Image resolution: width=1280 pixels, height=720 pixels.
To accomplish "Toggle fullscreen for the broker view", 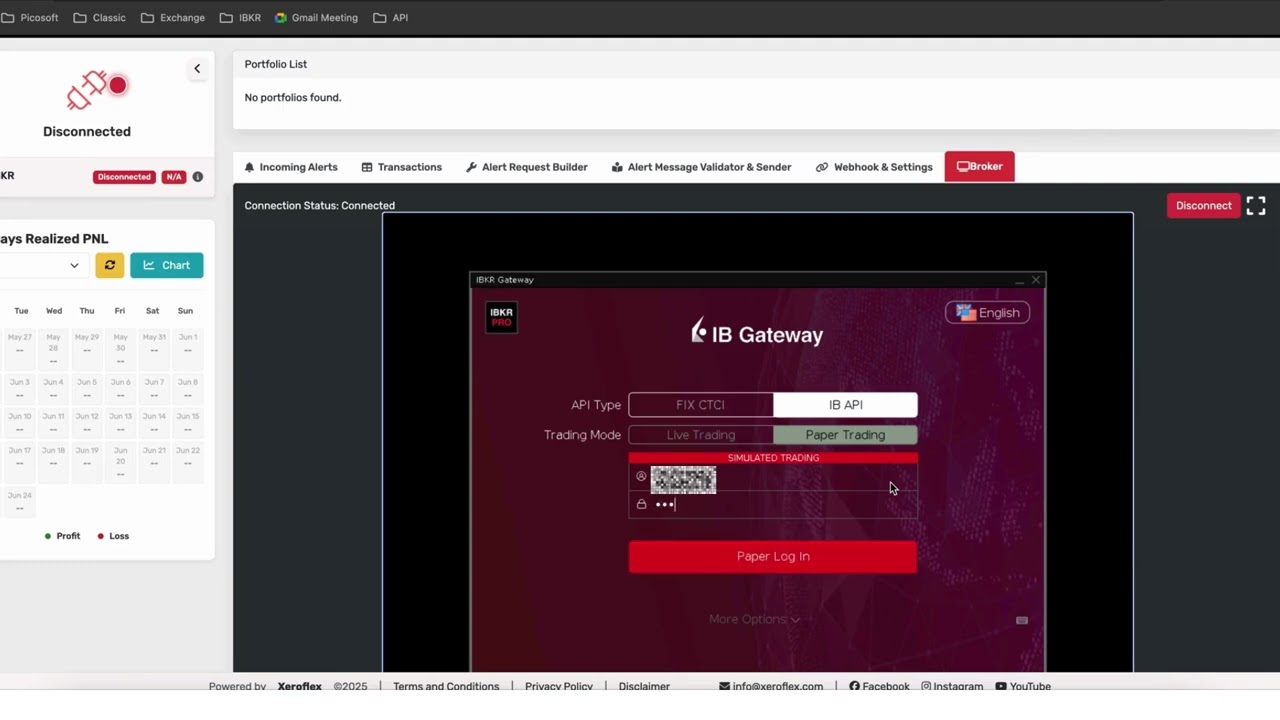I will point(1256,206).
